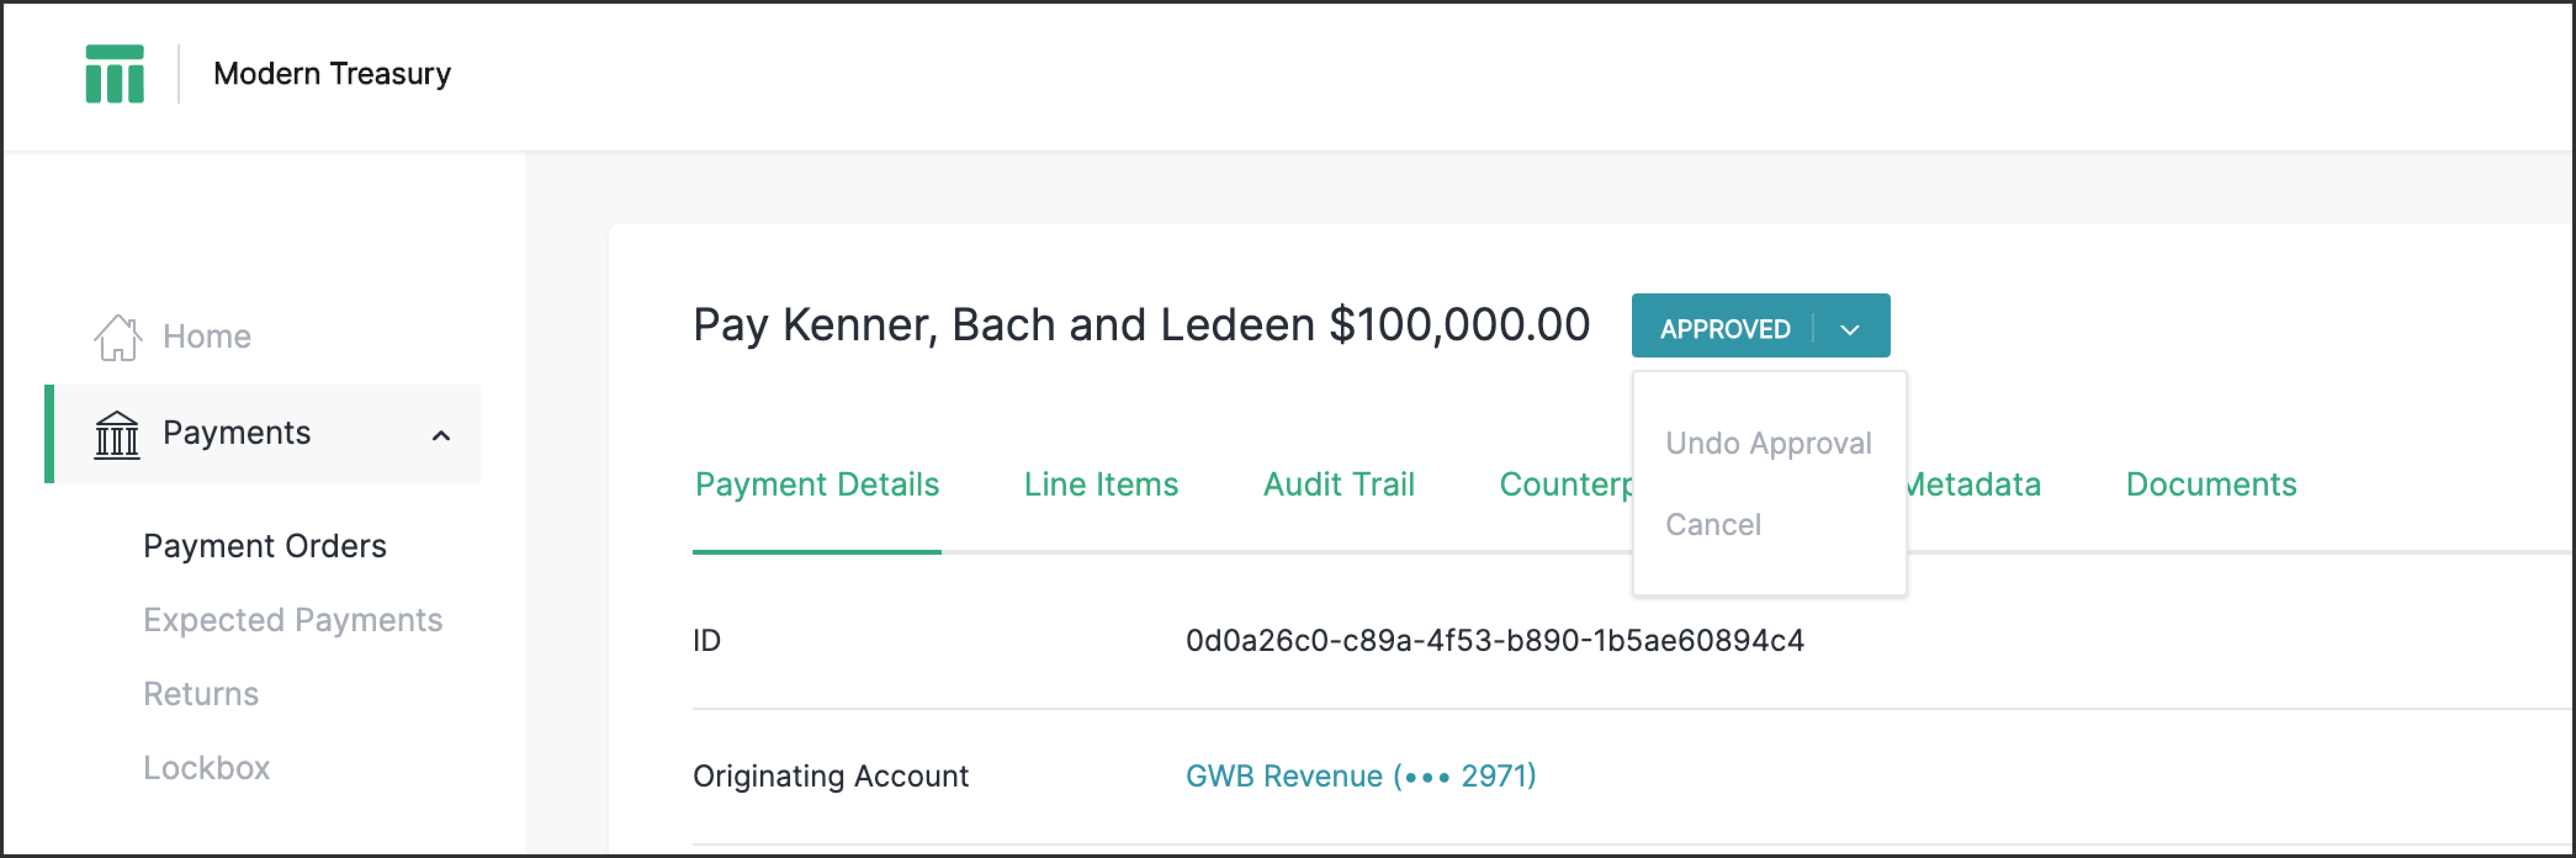
Task: Go to Payment Orders in sidebar
Action: (x=264, y=546)
